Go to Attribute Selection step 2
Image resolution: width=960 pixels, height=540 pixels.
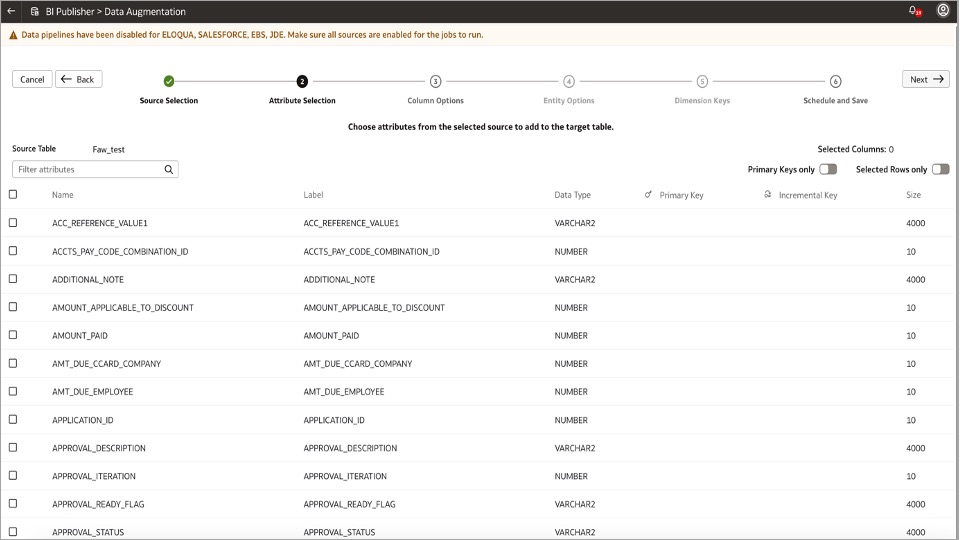pyautogui.click(x=302, y=81)
